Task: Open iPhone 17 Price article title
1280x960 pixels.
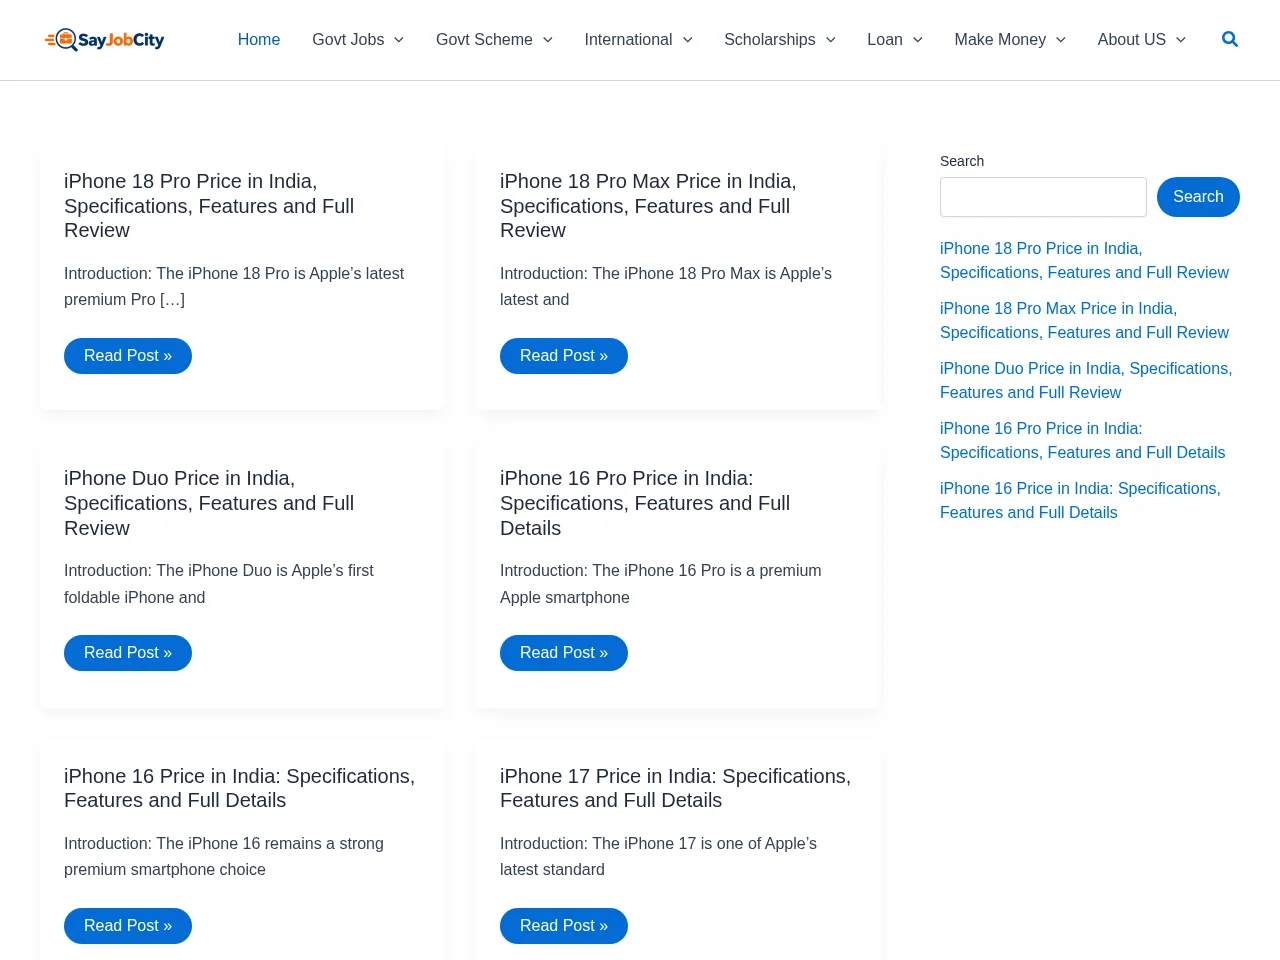Action: coord(675,788)
